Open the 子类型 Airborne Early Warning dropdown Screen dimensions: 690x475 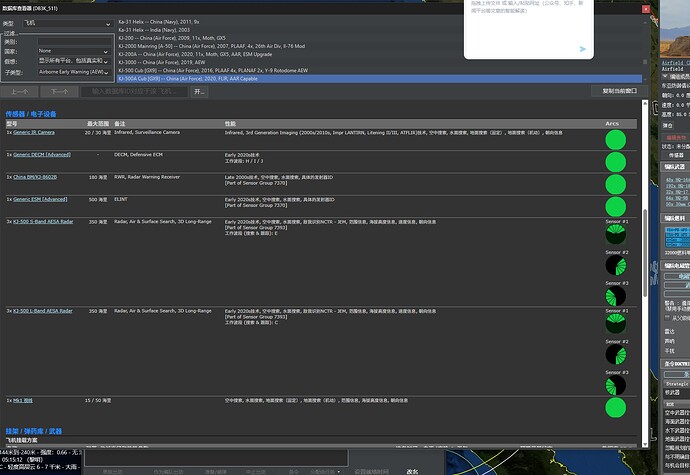point(72,72)
